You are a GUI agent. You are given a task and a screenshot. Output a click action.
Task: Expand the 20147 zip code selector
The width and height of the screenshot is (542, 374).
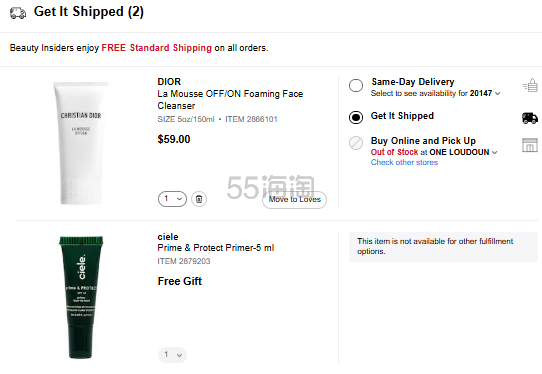[x=485, y=93]
